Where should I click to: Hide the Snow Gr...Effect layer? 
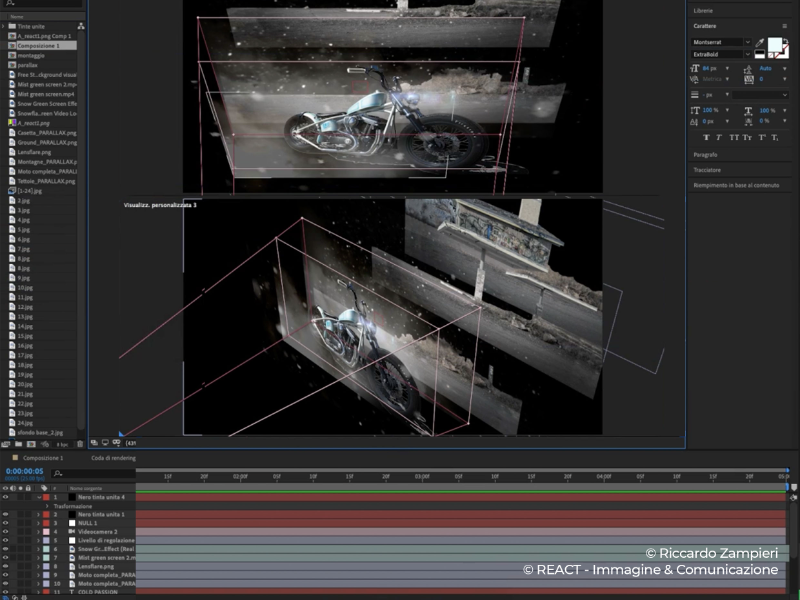pos(6,549)
